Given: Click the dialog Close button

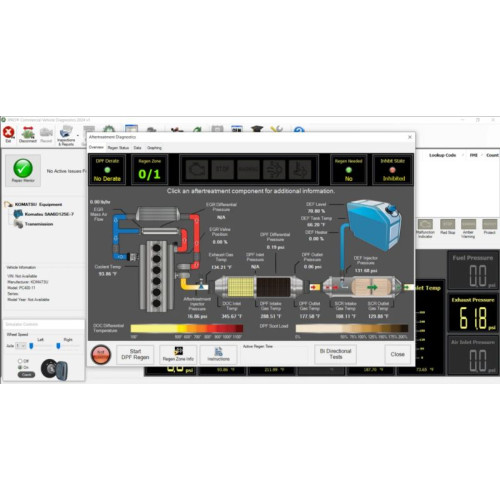Looking at the screenshot, I should [x=397, y=354].
